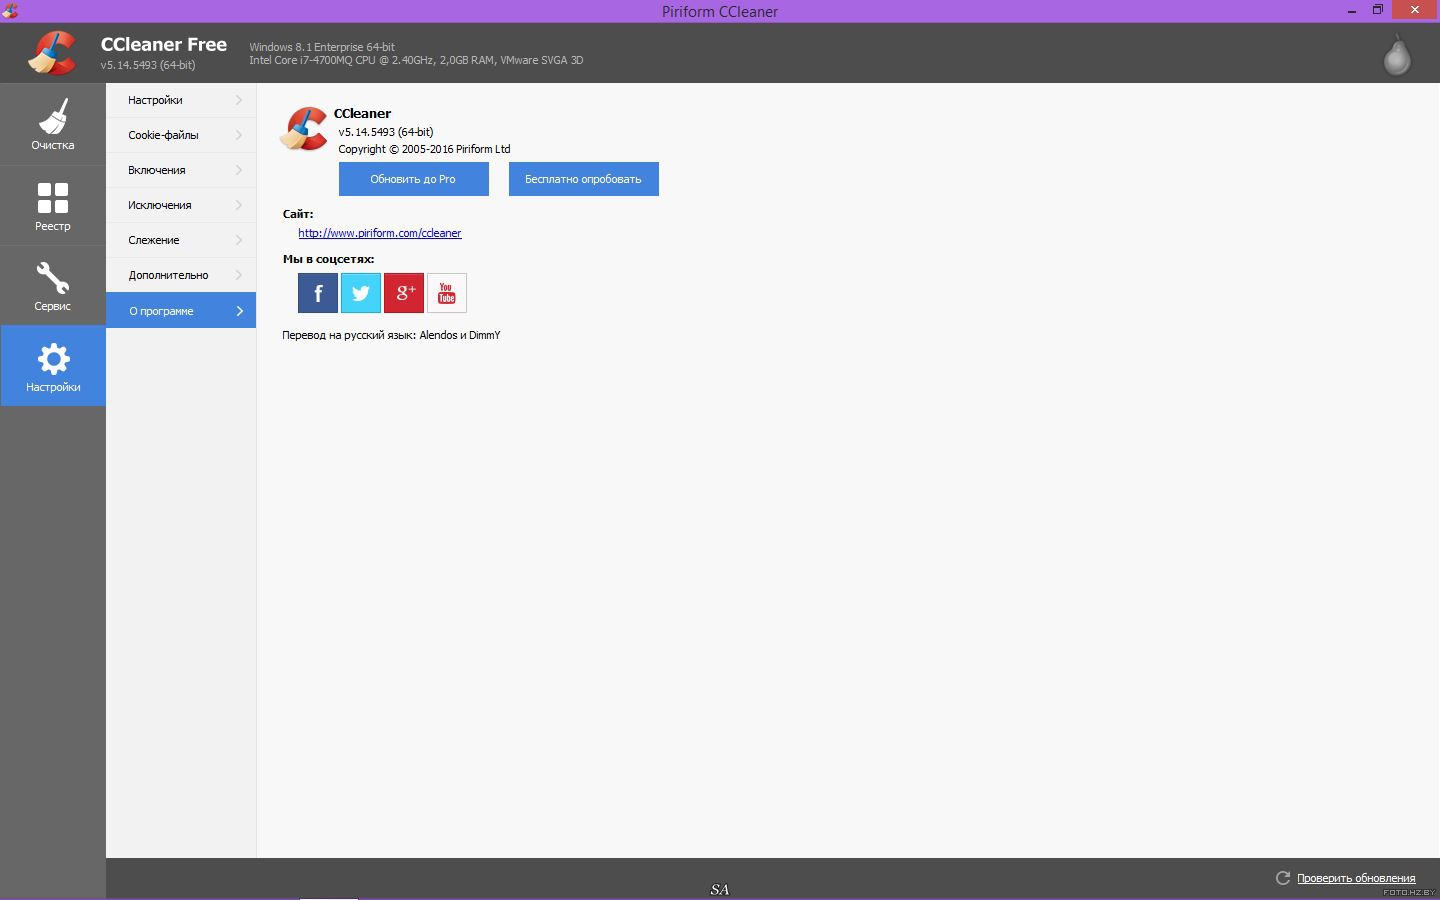Click chevron next to Настройки submenu
Viewport: 1440px width, 900px height.
coord(239,100)
